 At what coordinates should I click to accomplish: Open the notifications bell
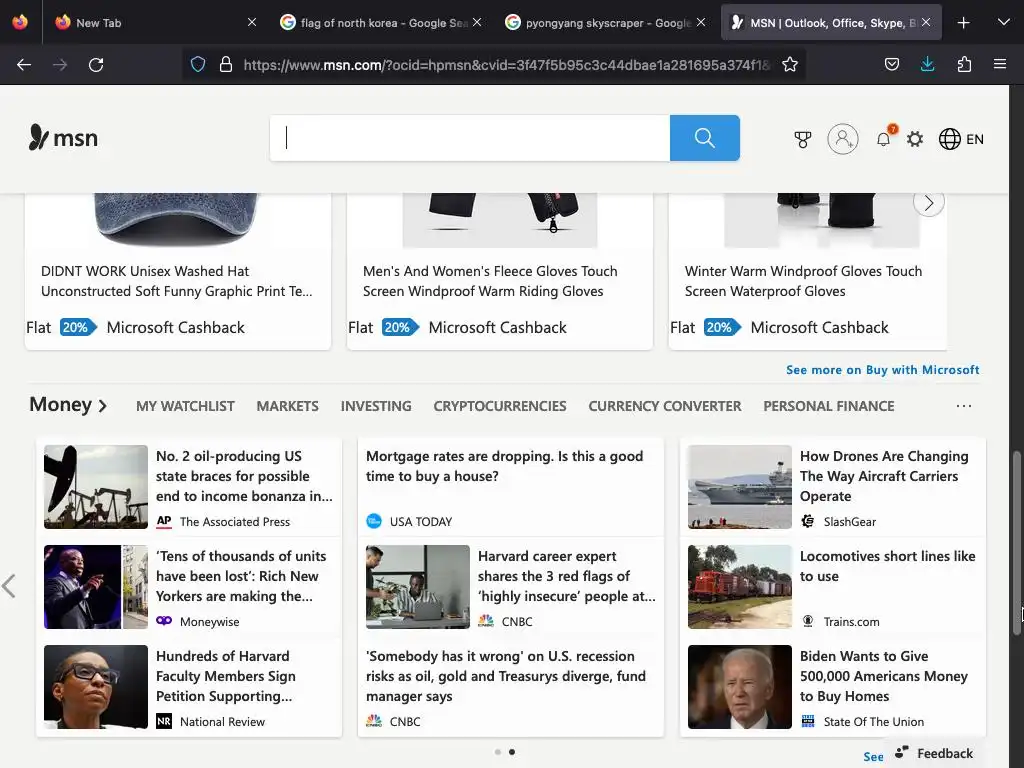[883, 140]
